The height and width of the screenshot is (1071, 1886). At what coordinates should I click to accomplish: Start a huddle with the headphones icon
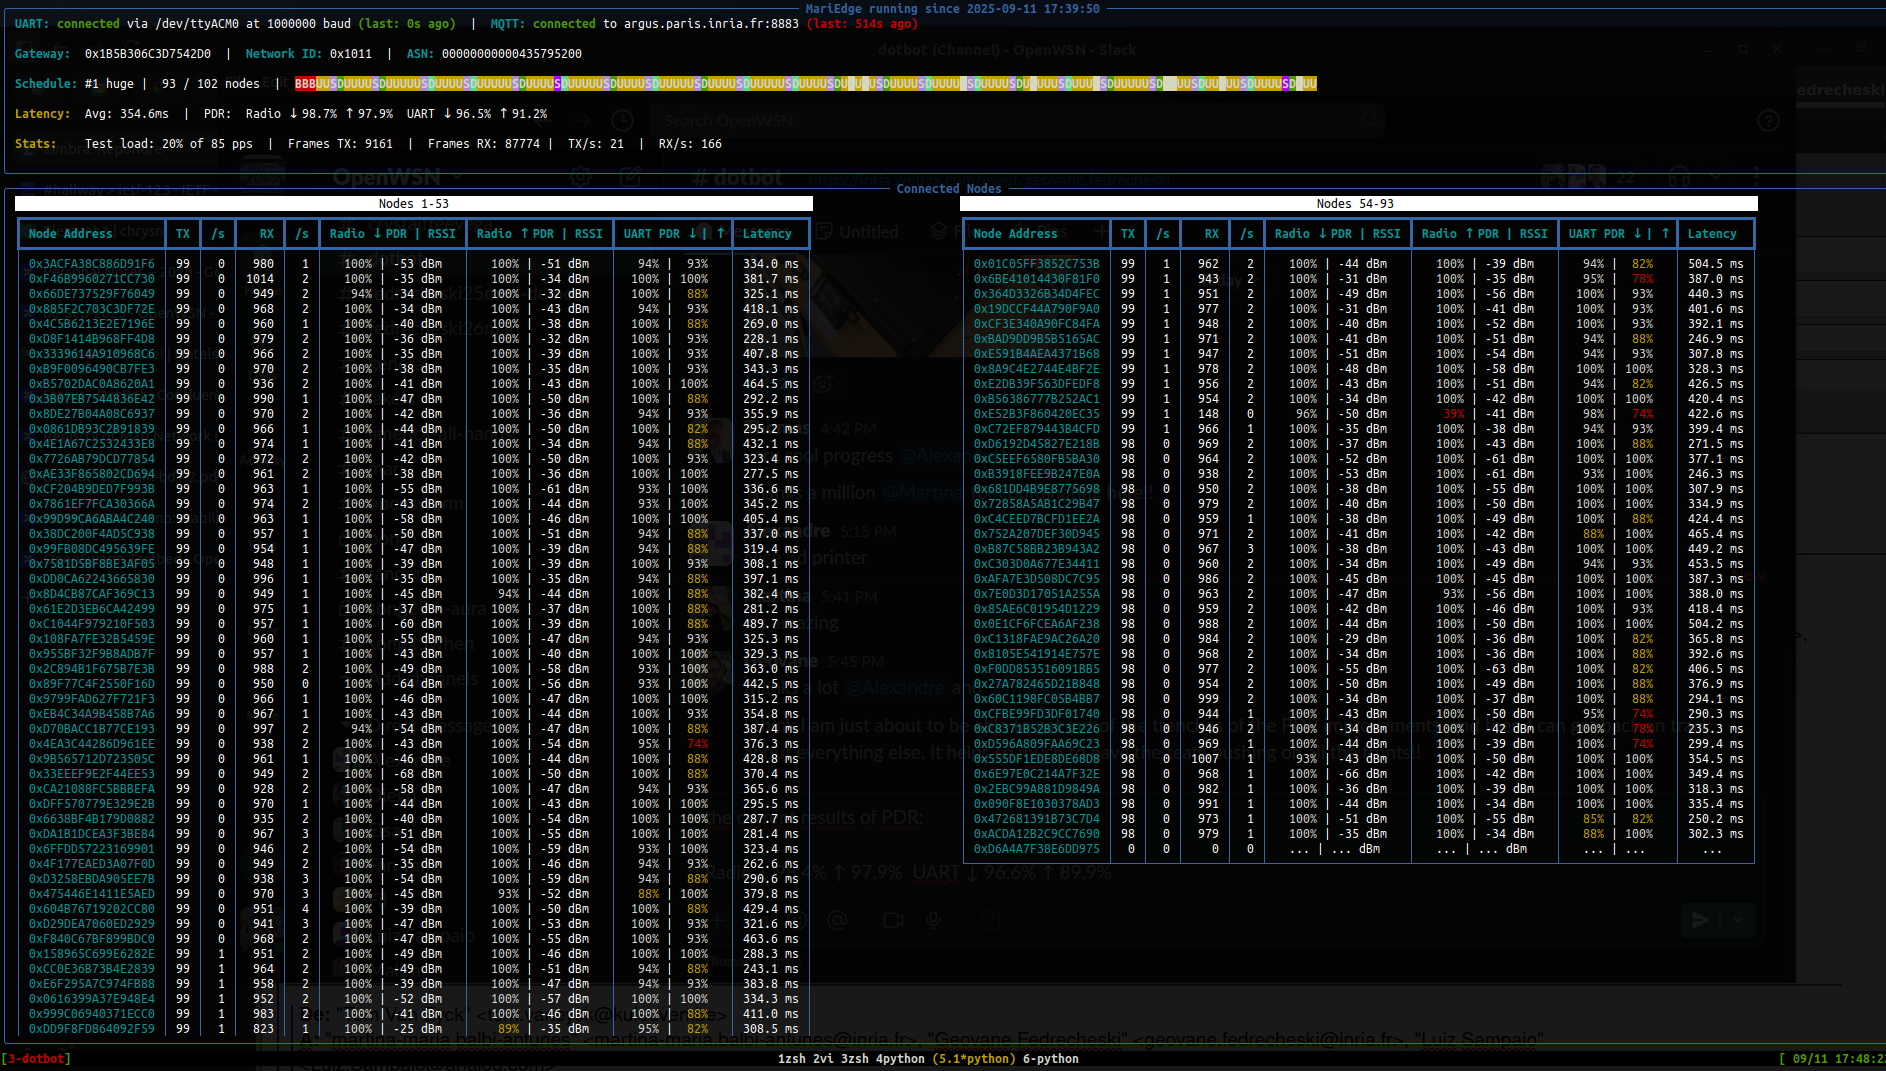point(1678,176)
